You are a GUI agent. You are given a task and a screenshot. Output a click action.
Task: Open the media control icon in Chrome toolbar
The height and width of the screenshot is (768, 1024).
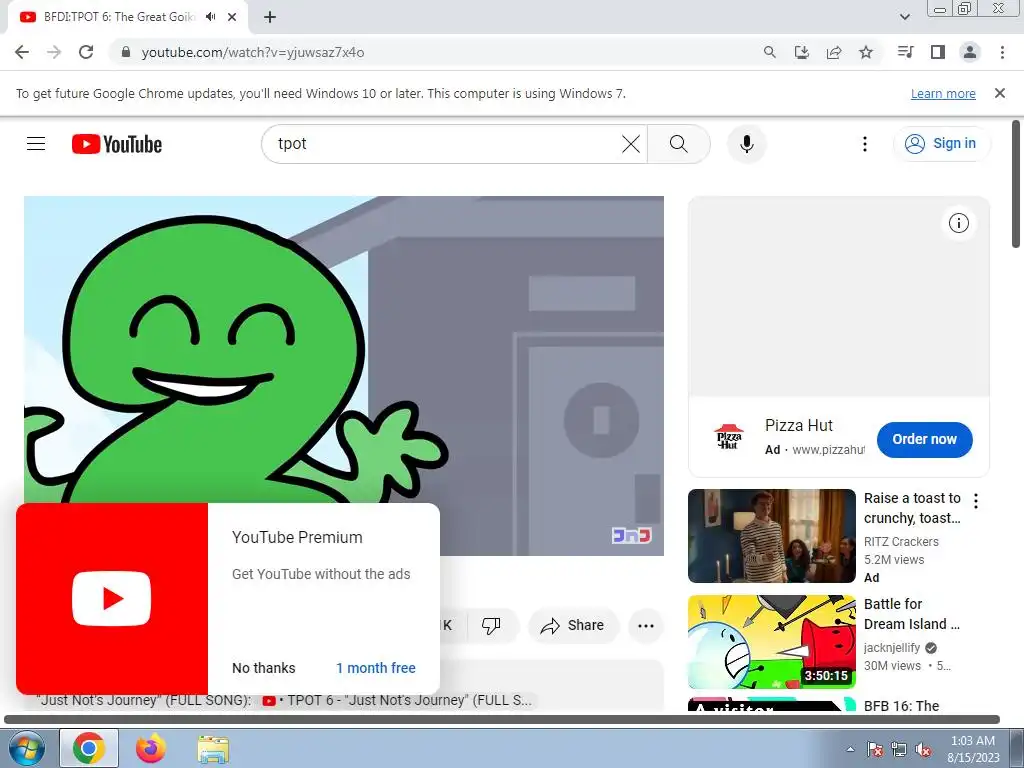coord(906,52)
